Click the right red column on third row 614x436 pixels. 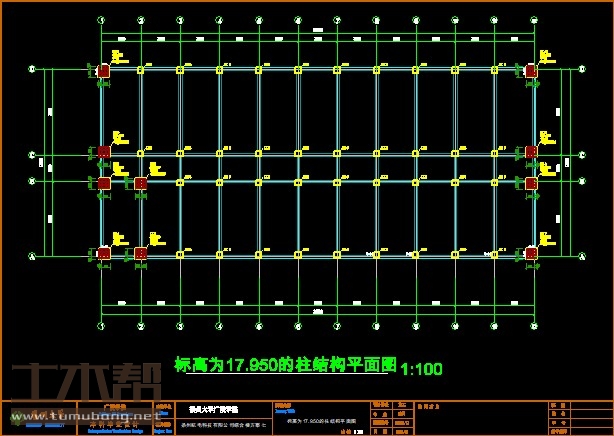tap(531, 183)
